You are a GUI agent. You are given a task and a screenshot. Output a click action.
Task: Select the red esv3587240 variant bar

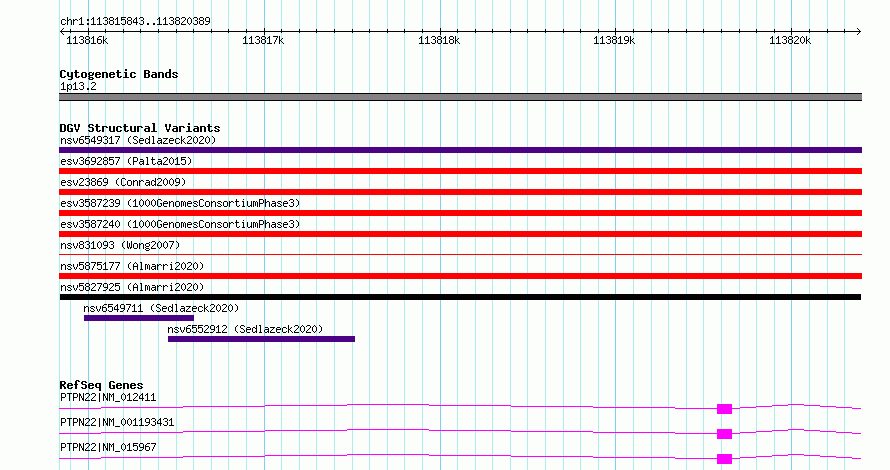(x=460, y=234)
